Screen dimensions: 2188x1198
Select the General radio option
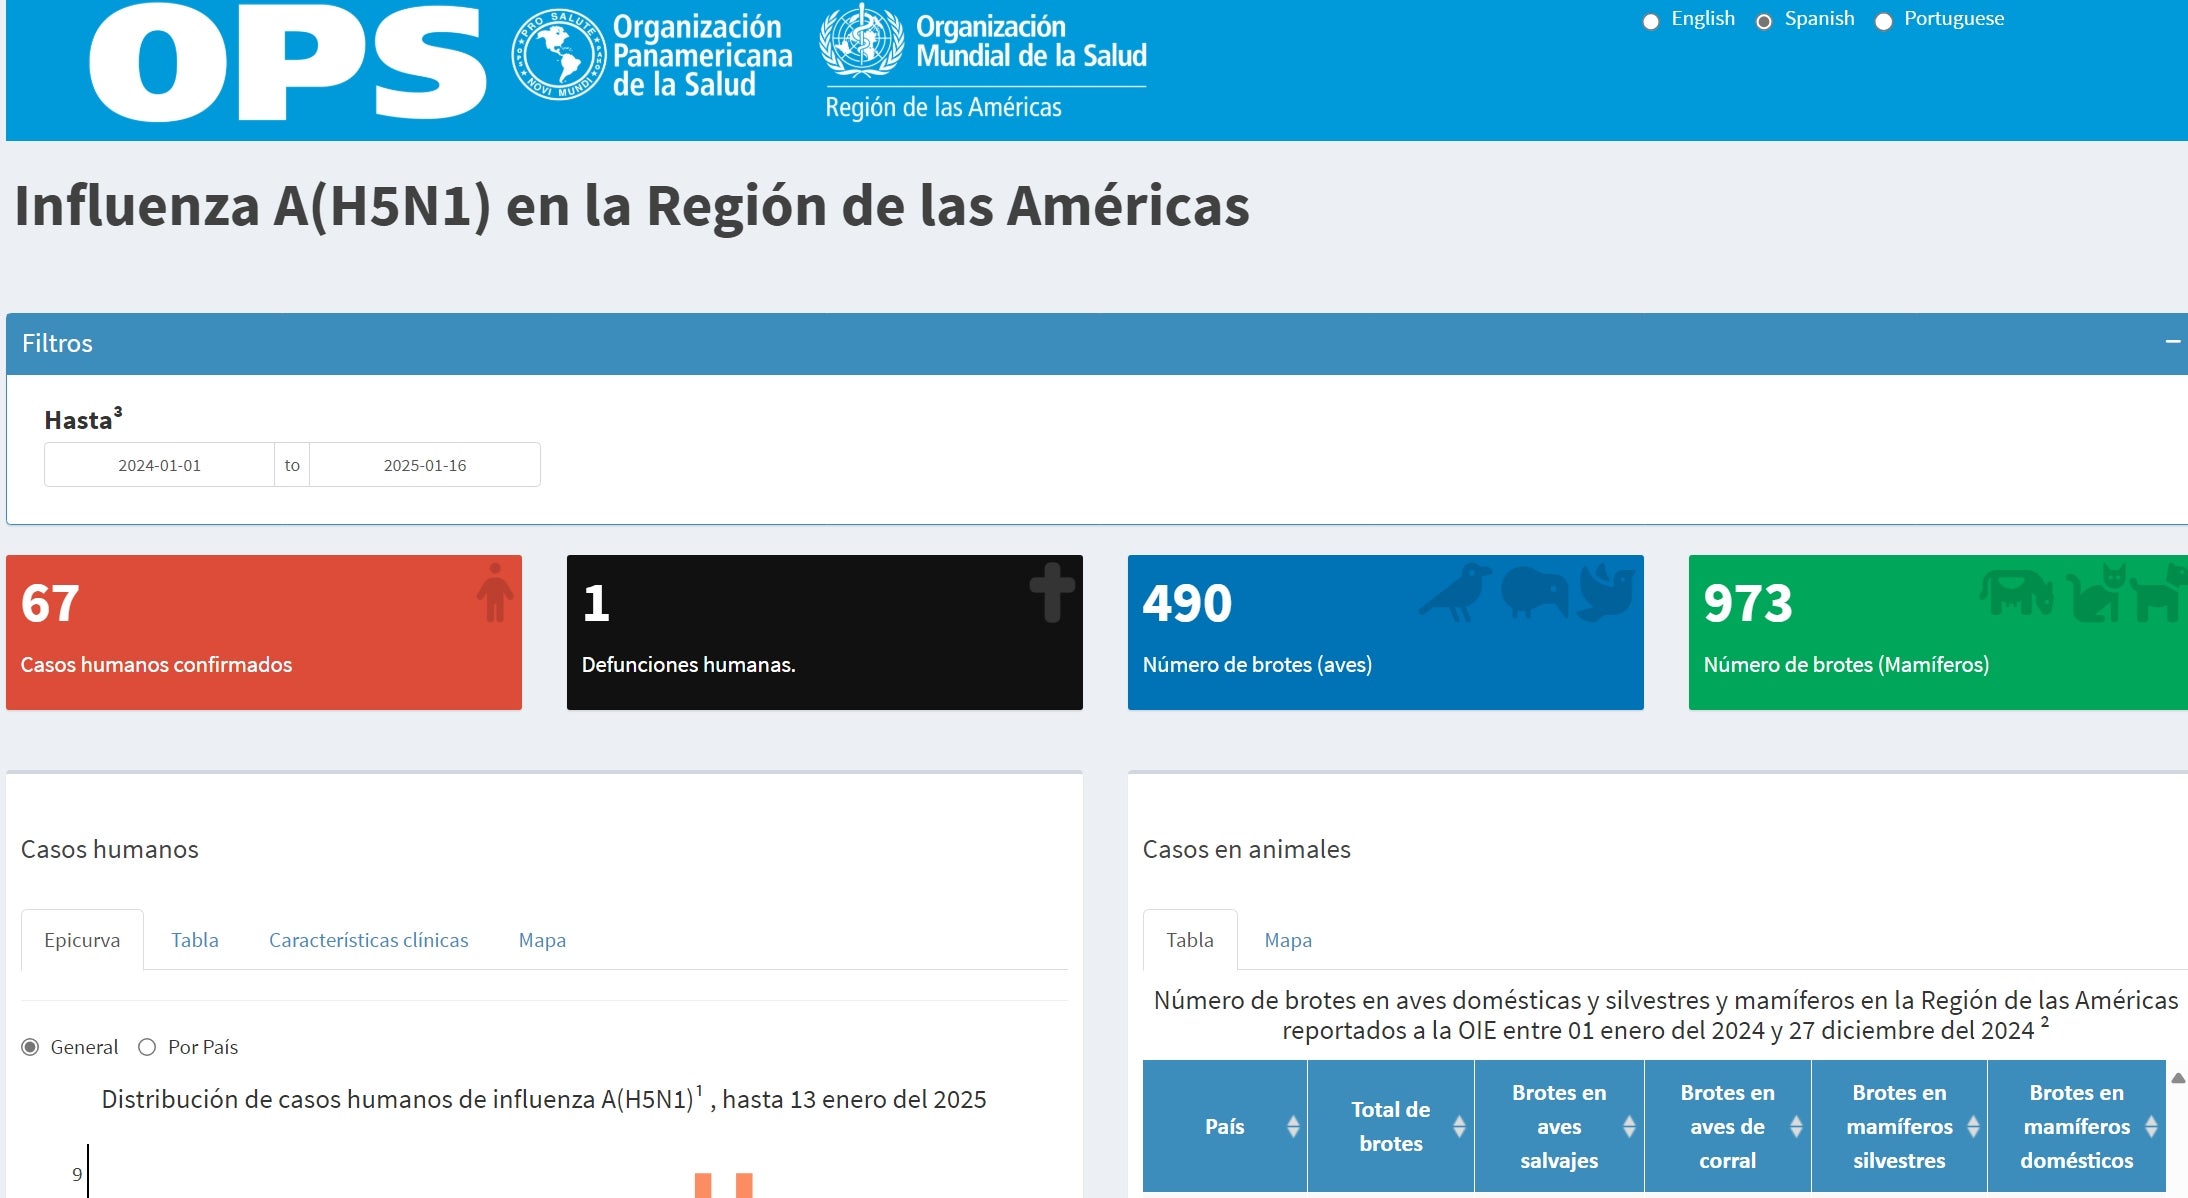[30, 1047]
